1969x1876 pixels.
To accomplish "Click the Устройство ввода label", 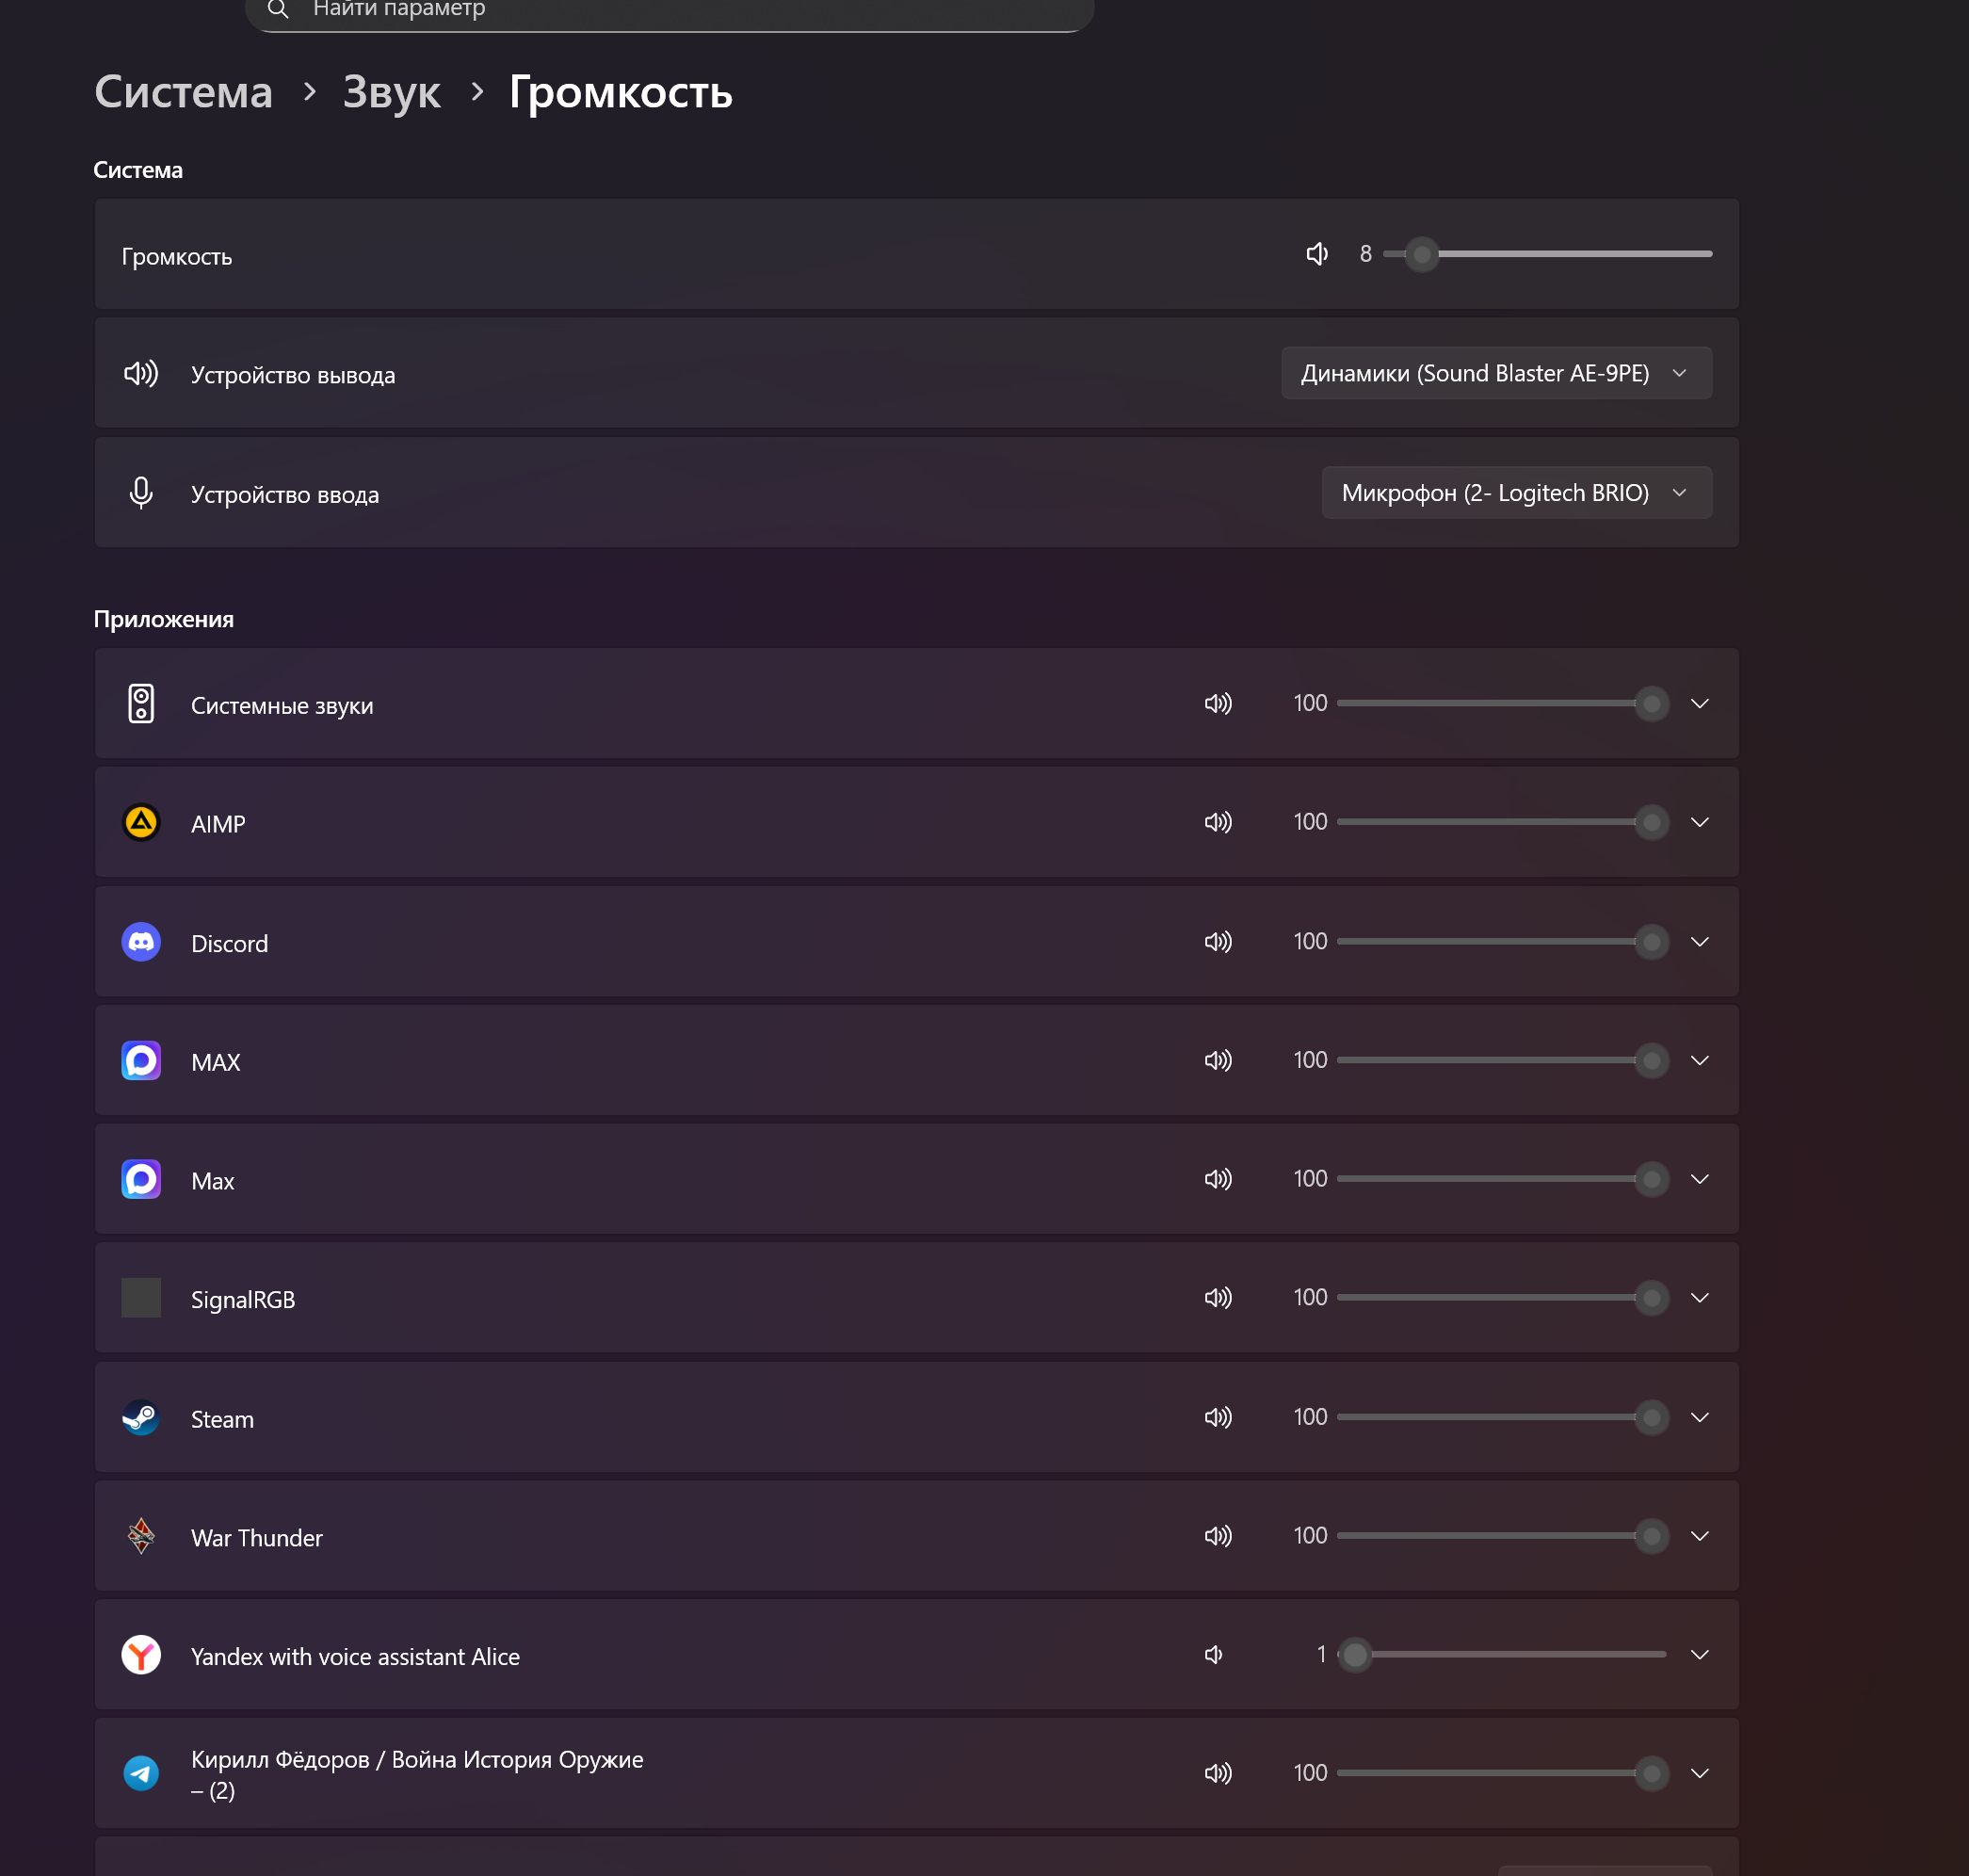I will 285,494.
